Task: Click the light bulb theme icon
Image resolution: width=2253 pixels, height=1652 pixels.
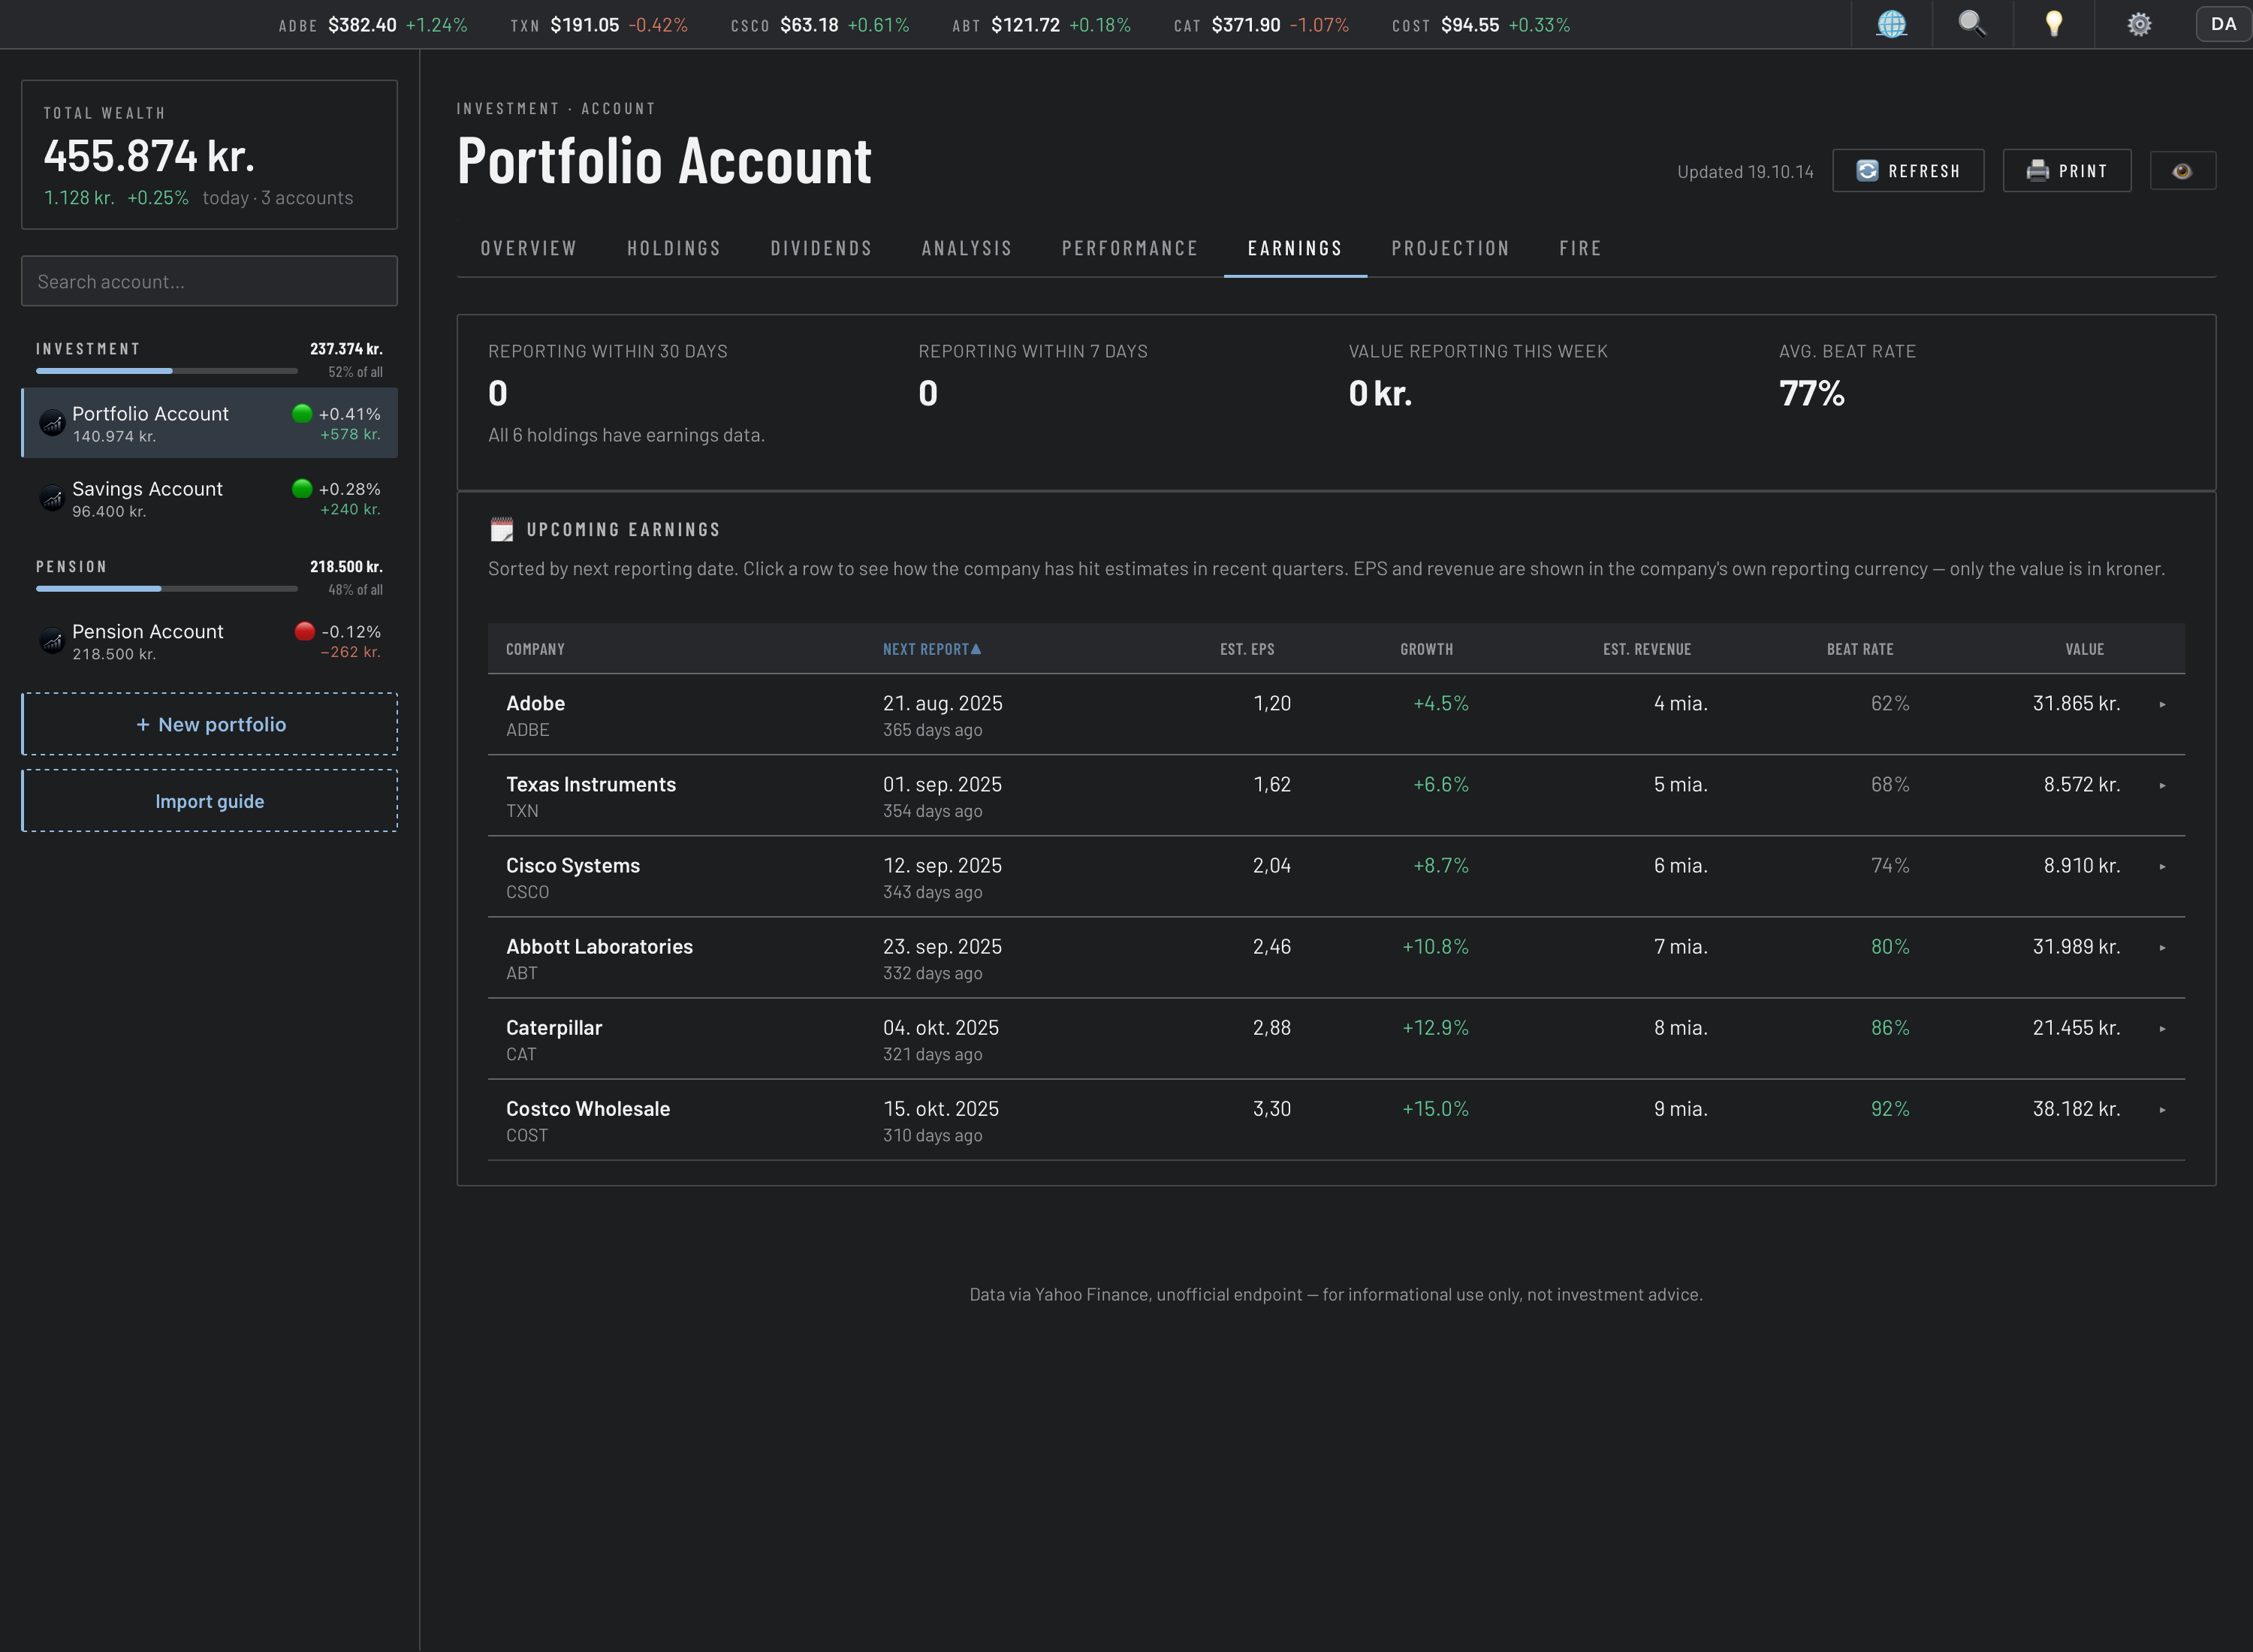Action: (x=2054, y=24)
